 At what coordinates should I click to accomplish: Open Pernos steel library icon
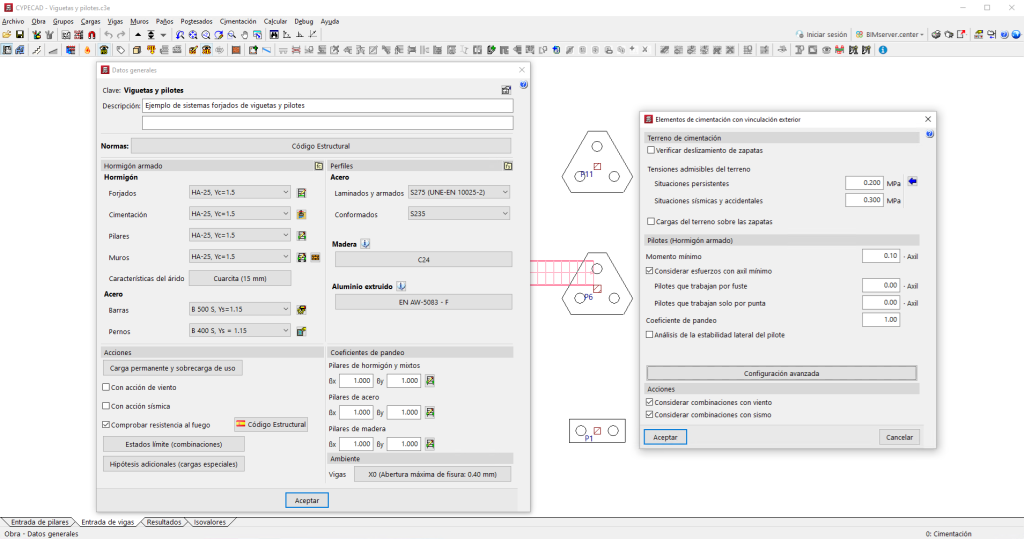(302, 331)
